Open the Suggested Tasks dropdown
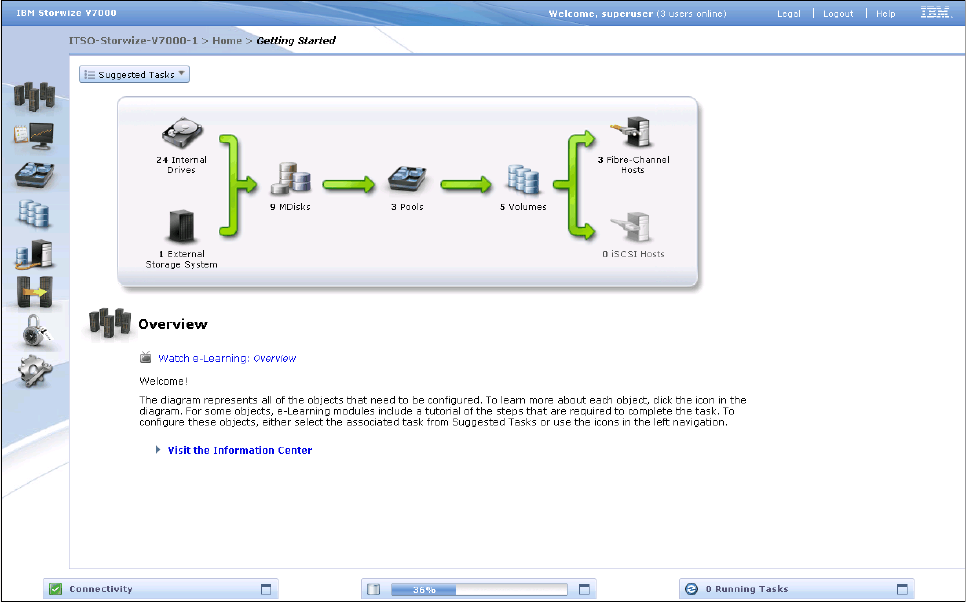Screen dimensions: 966x602 pyautogui.click(x=134, y=74)
